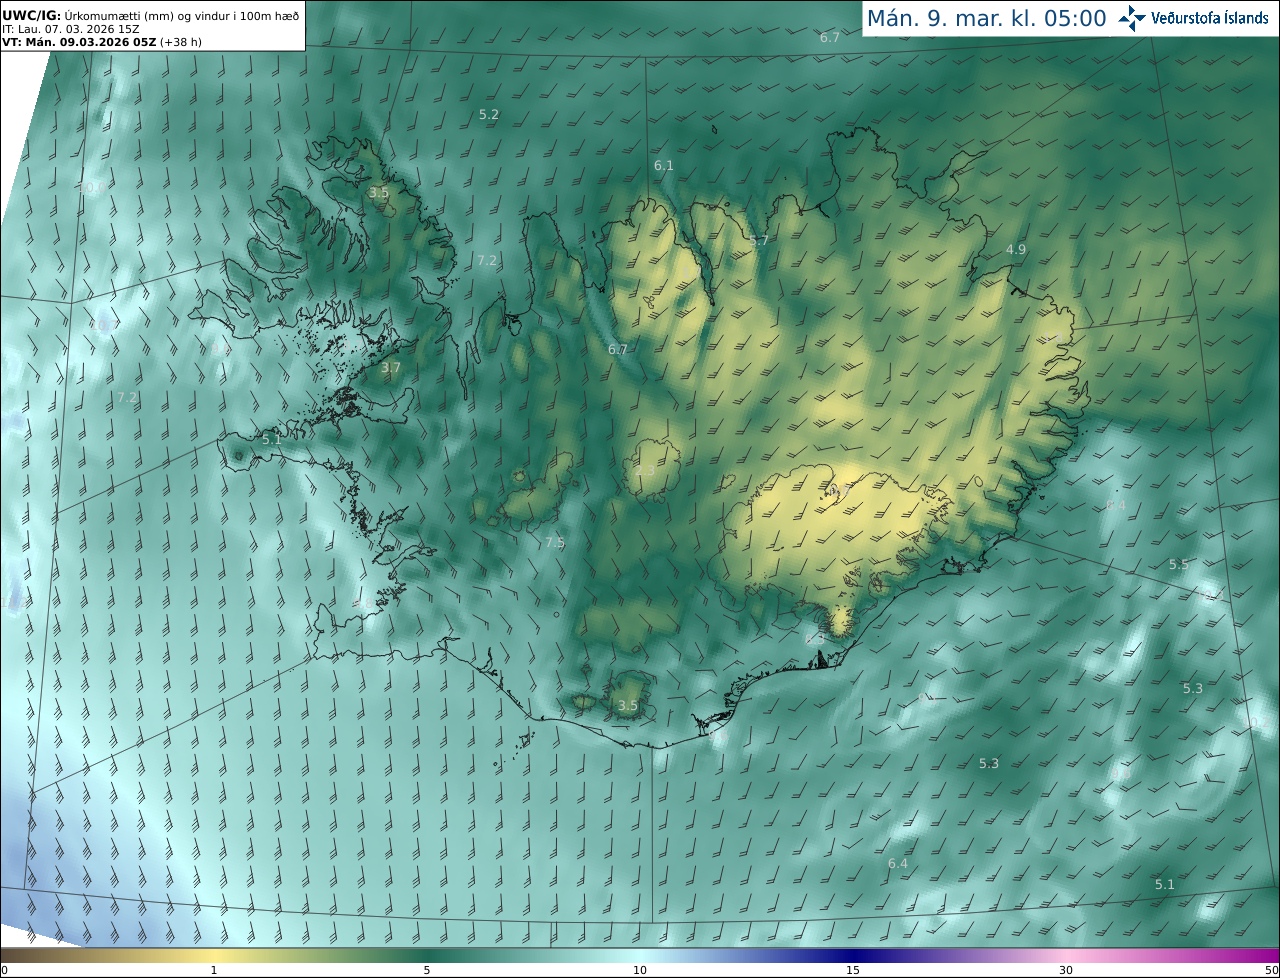Click the color scale tick label 0

4,970
